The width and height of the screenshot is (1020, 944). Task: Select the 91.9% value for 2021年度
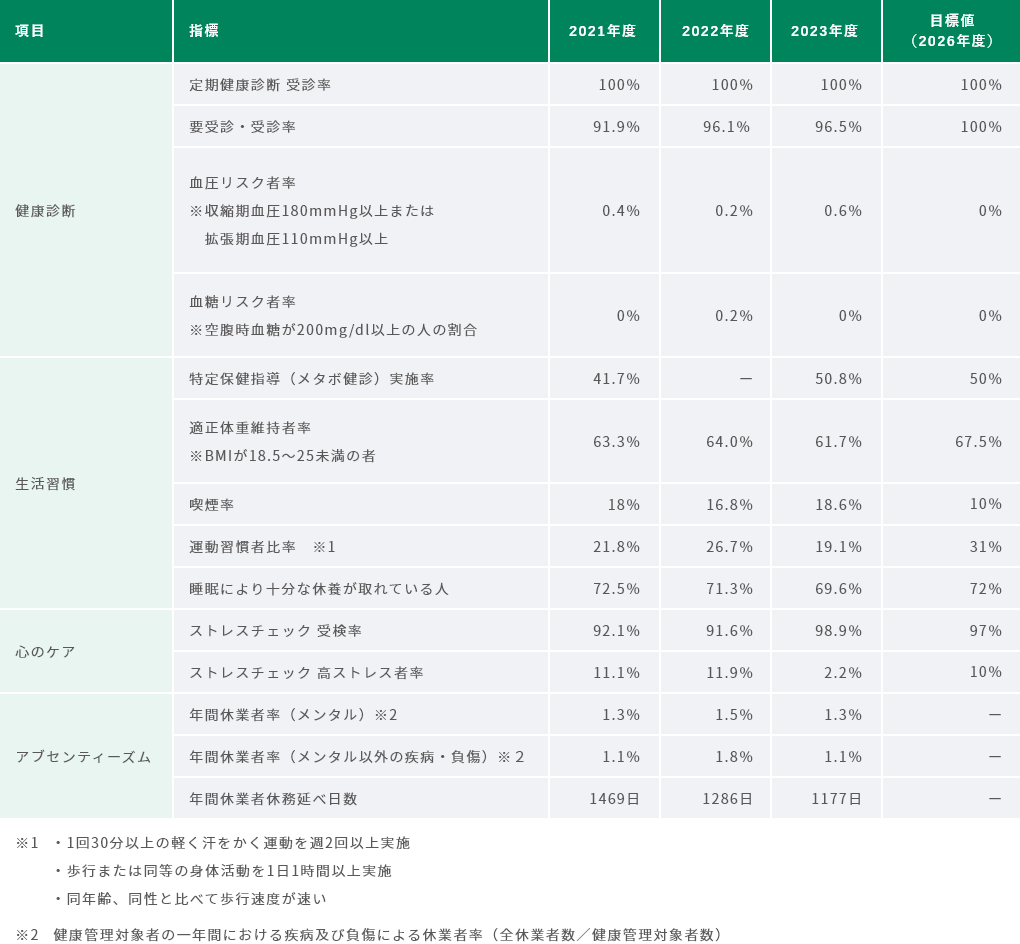616,127
